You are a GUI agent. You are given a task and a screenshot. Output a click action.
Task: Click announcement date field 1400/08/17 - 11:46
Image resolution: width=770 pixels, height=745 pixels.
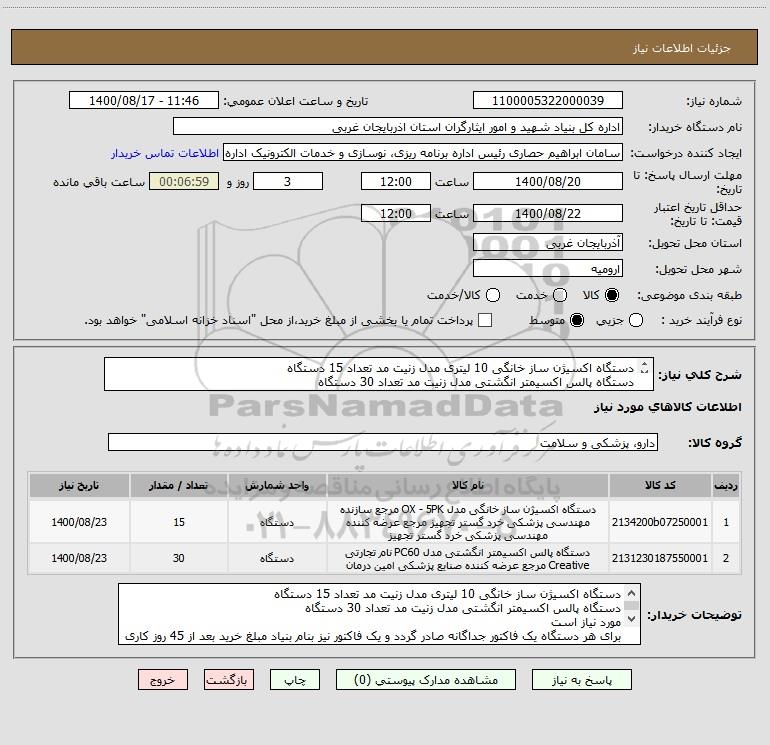point(144,100)
